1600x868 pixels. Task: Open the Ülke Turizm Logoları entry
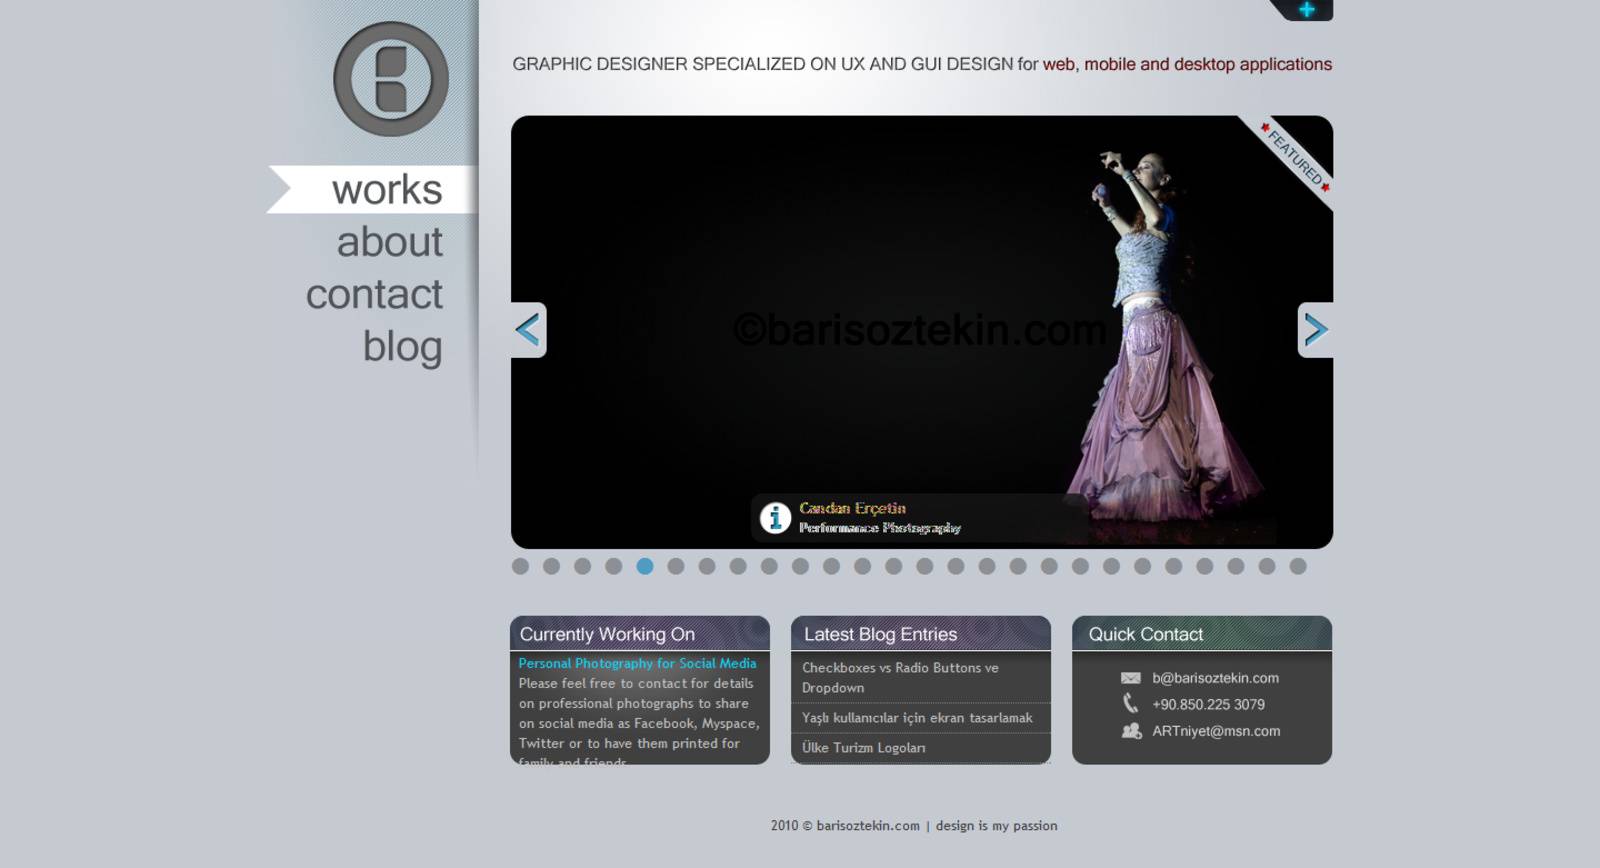863,748
